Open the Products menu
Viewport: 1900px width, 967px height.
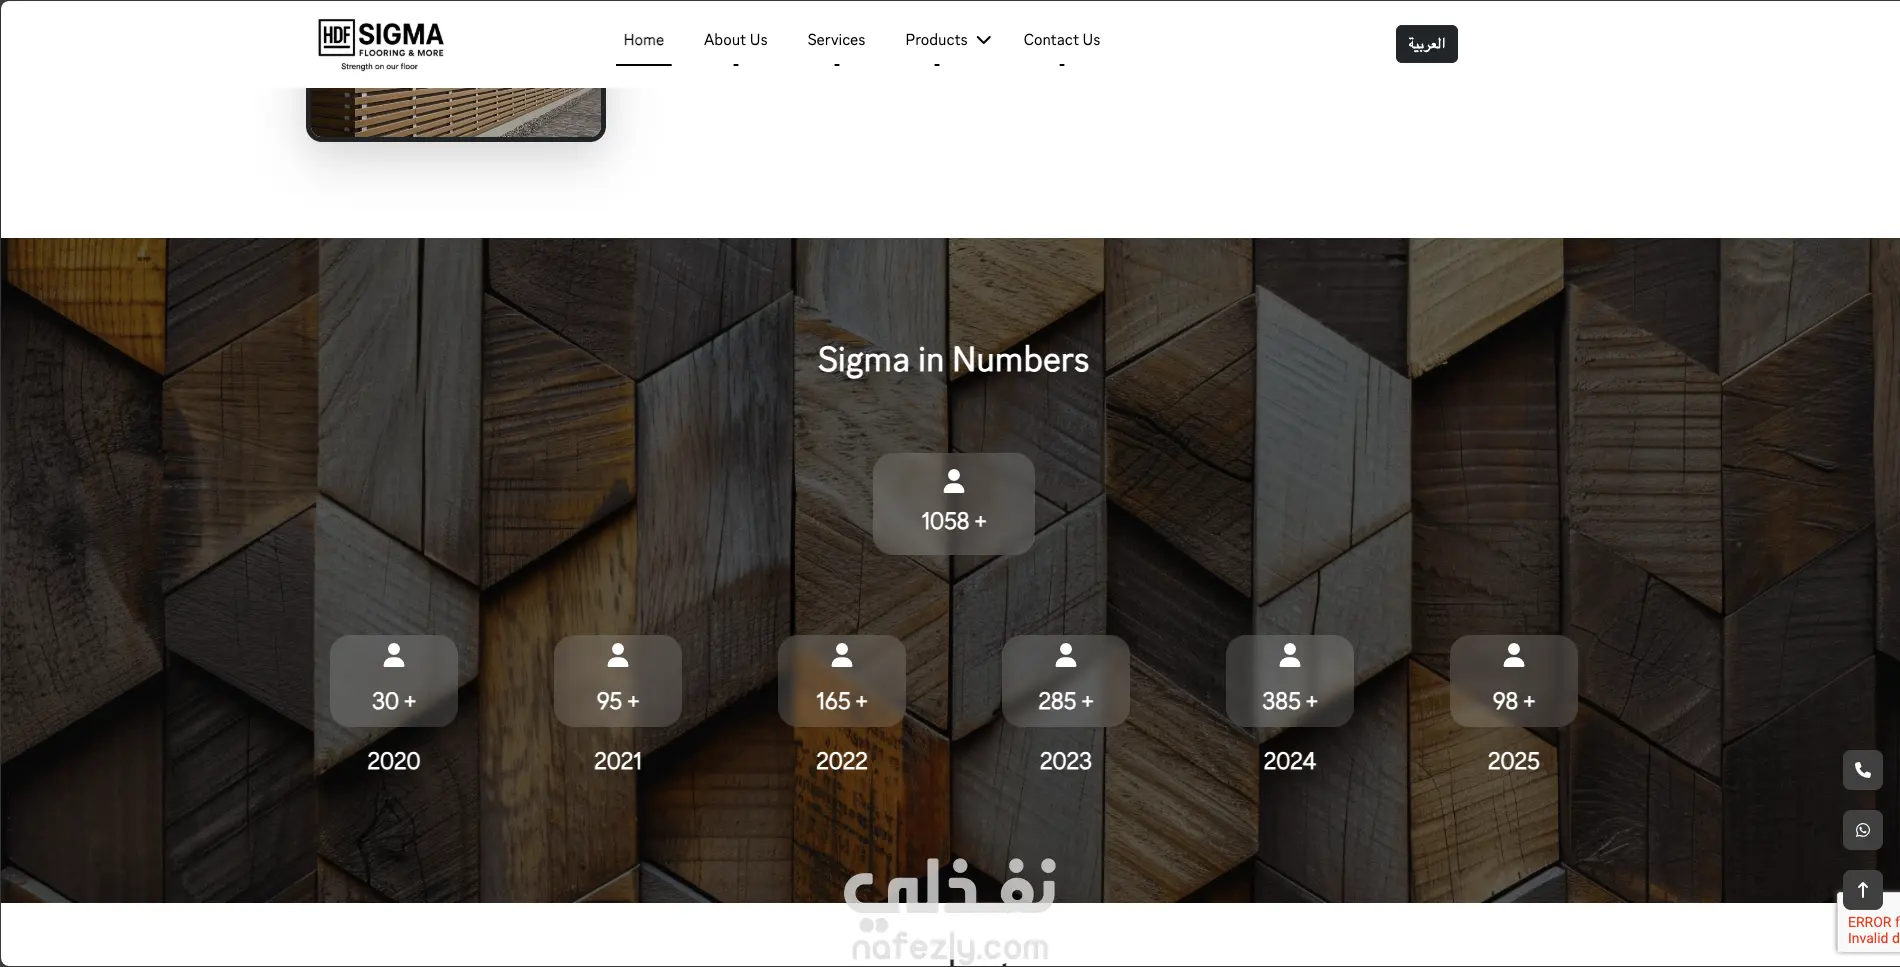pos(936,40)
